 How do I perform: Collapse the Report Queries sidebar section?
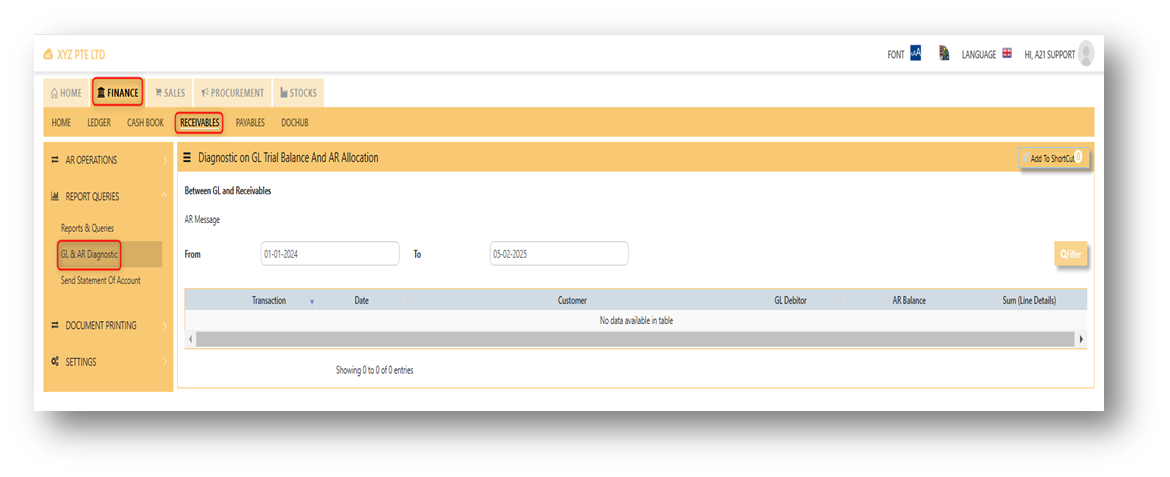[108, 196]
